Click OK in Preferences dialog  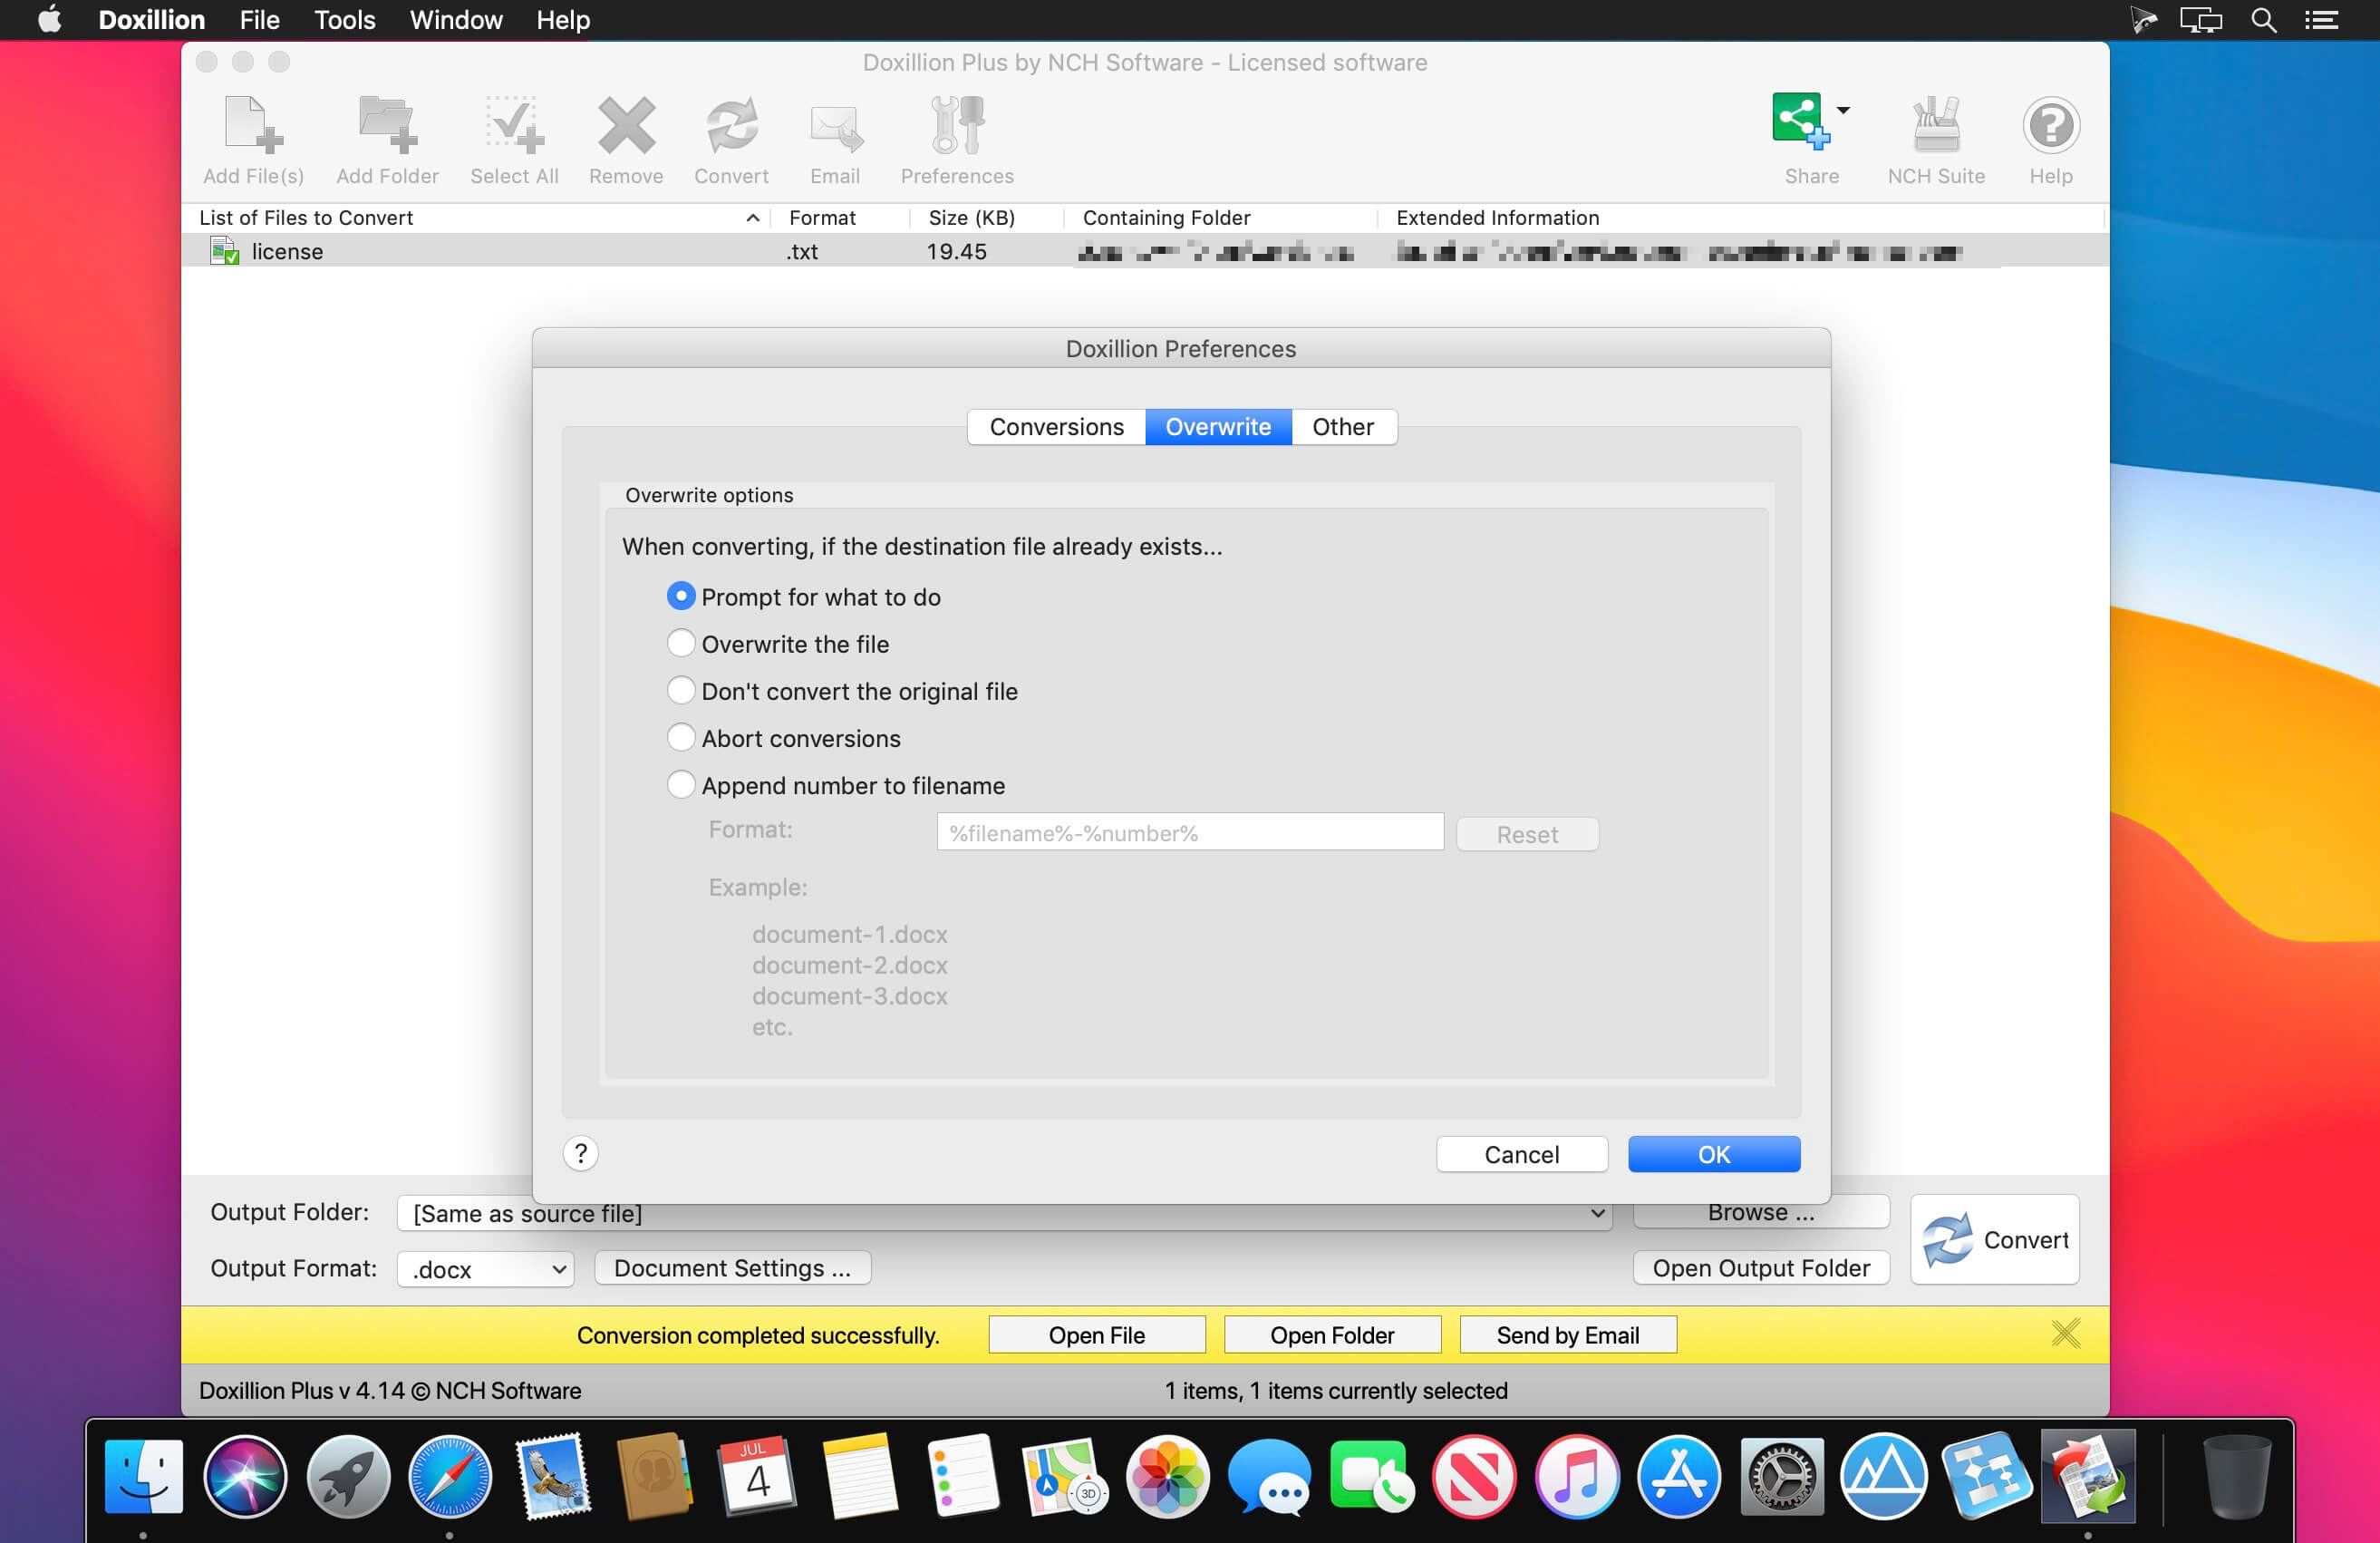pos(1714,1155)
